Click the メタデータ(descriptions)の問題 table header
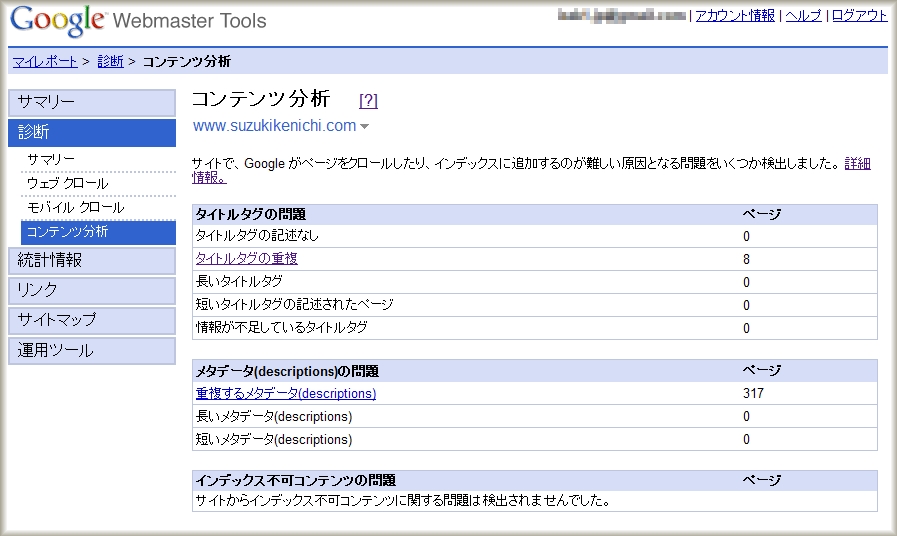Image resolution: width=897 pixels, height=536 pixels. tap(287, 371)
